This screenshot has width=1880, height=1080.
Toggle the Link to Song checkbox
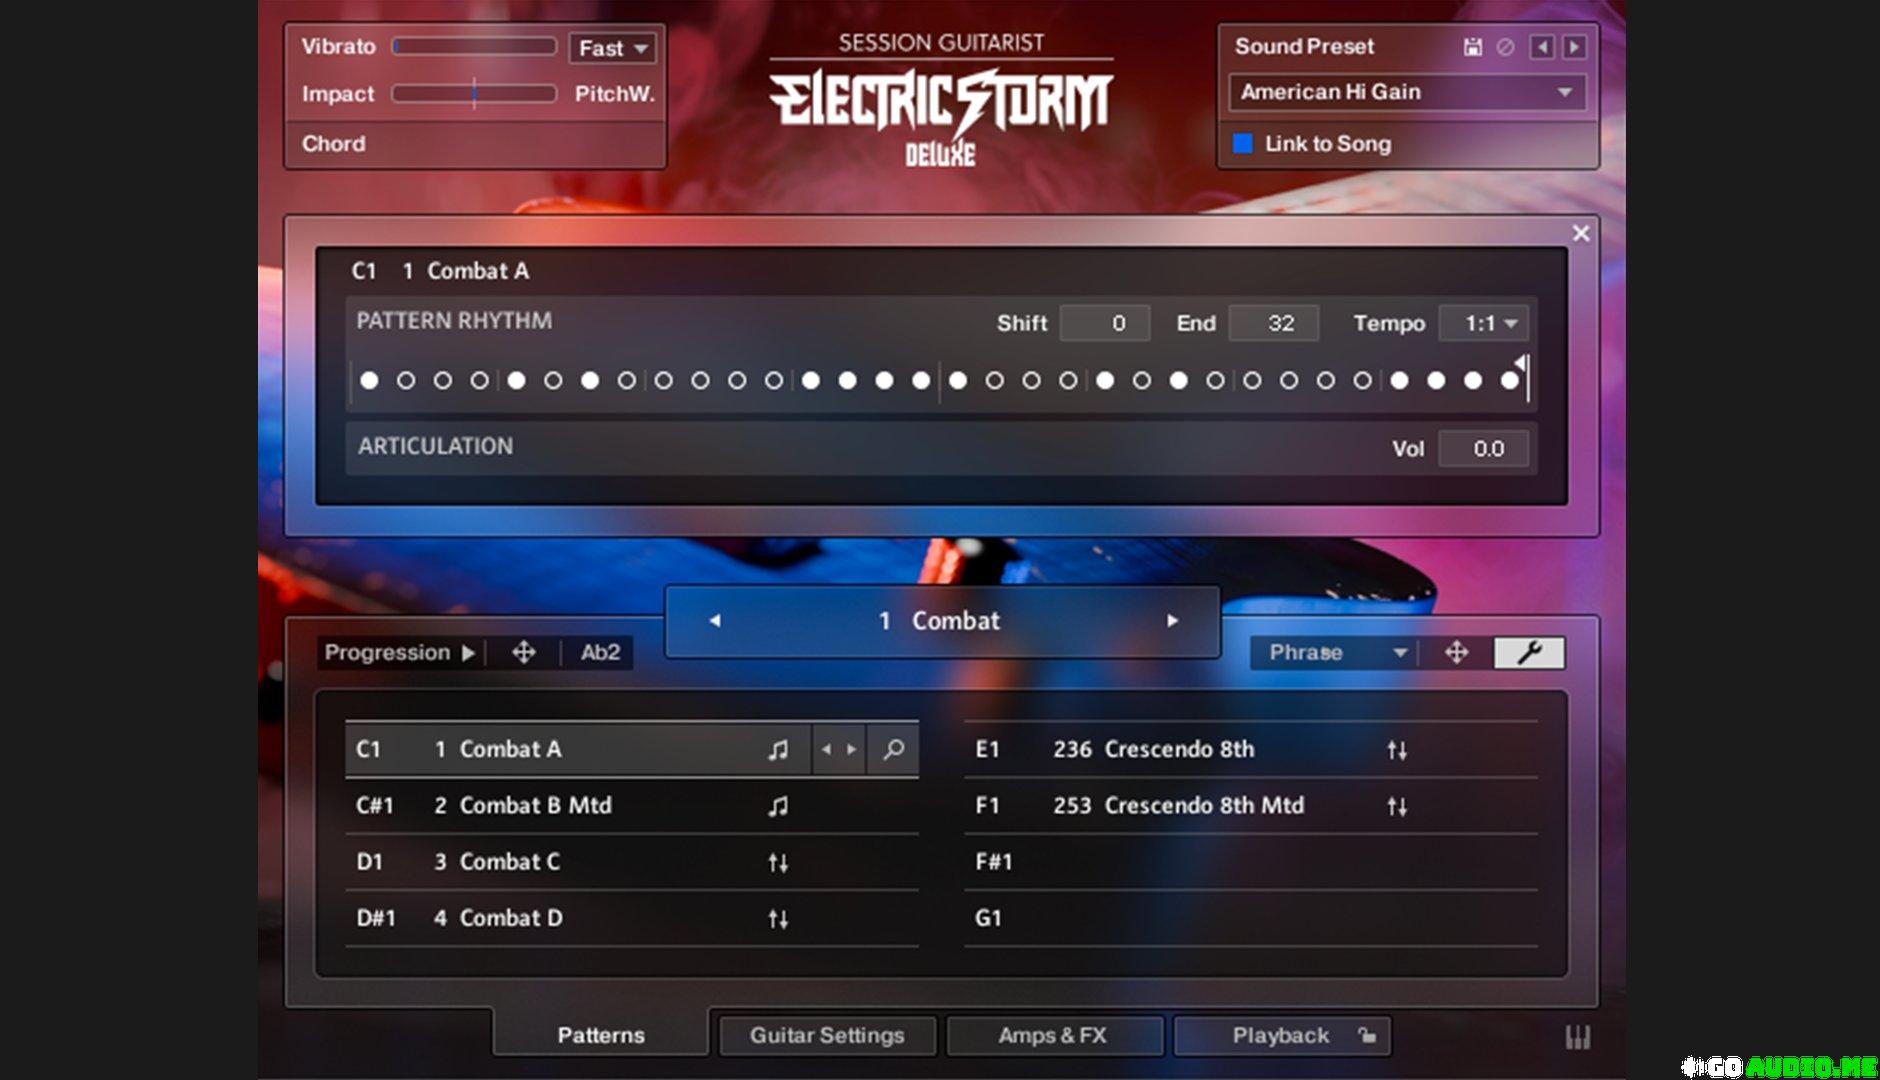click(1243, 144)
